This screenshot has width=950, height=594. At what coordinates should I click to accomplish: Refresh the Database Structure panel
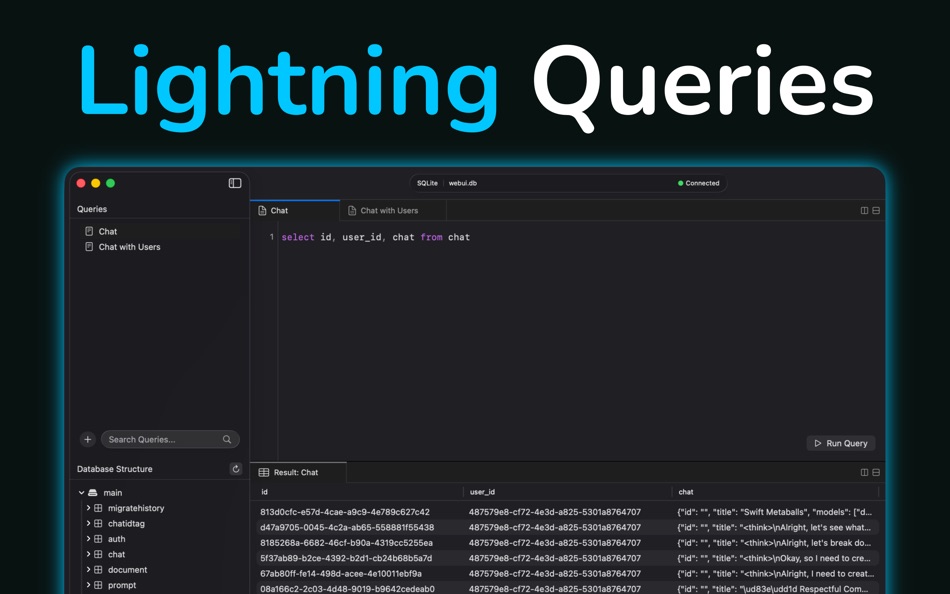click(235, 468)
